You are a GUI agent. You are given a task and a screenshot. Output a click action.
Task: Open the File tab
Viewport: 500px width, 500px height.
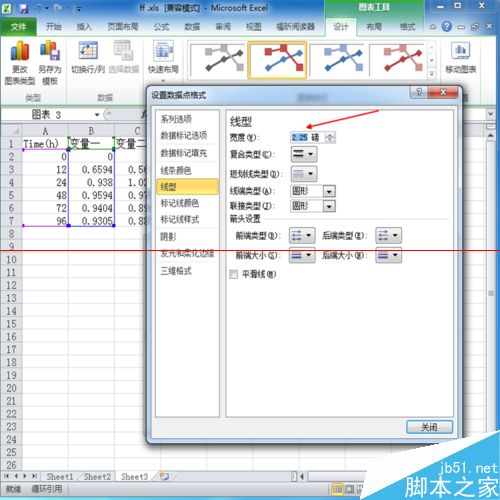click(18, 27)
